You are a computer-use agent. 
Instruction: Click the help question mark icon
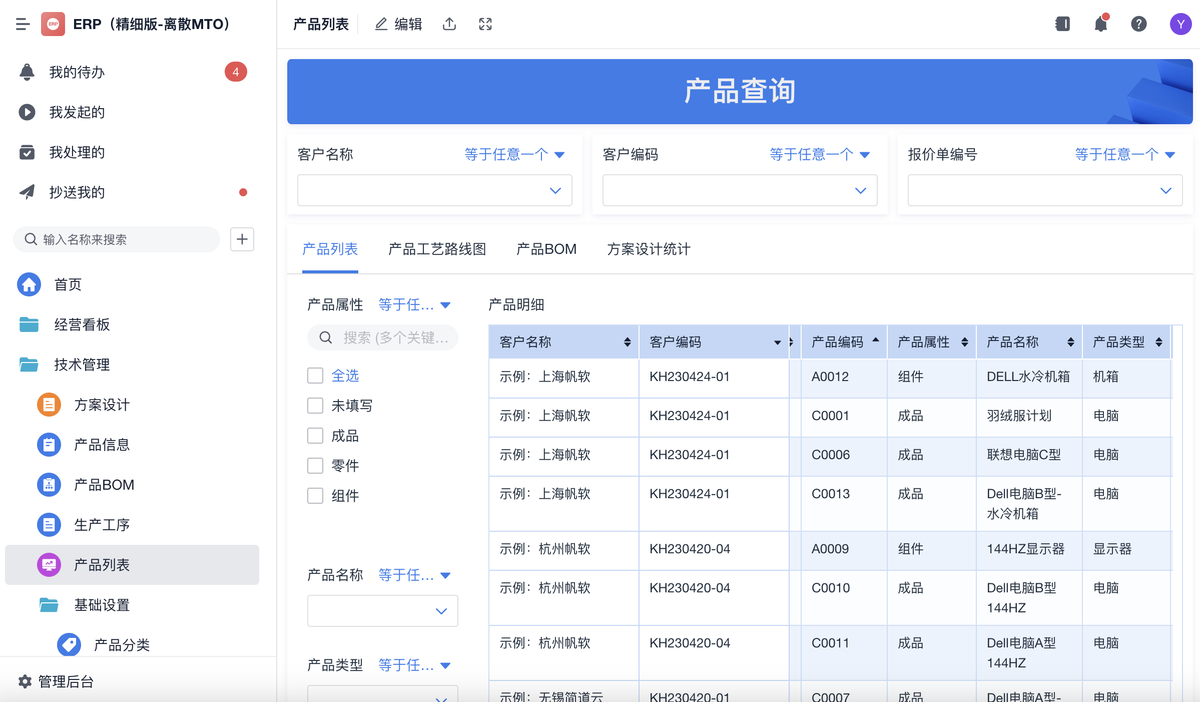pos(1138,24)
